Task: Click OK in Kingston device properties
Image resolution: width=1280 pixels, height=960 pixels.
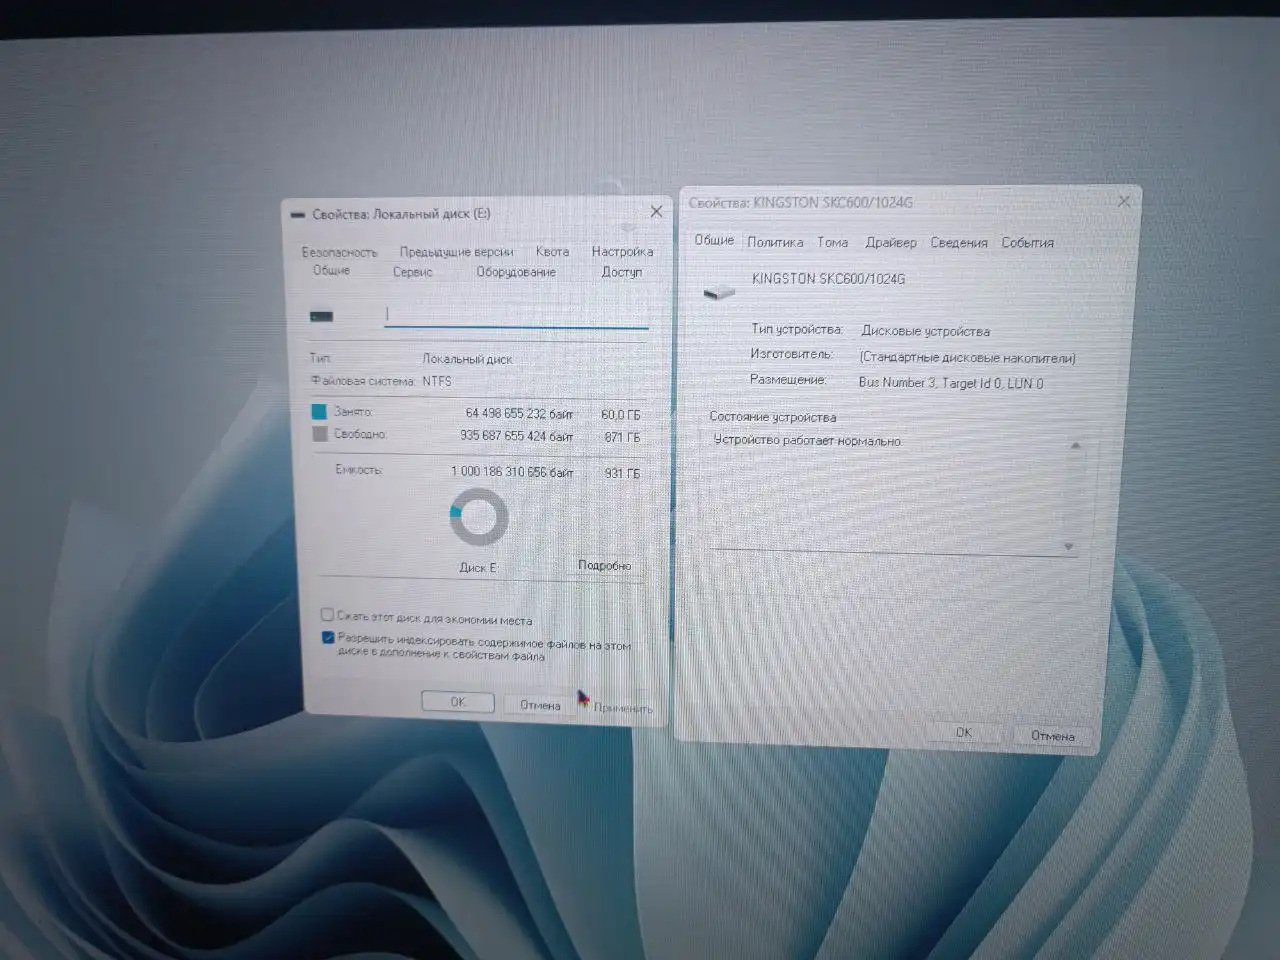Action: tap(963, 732)
